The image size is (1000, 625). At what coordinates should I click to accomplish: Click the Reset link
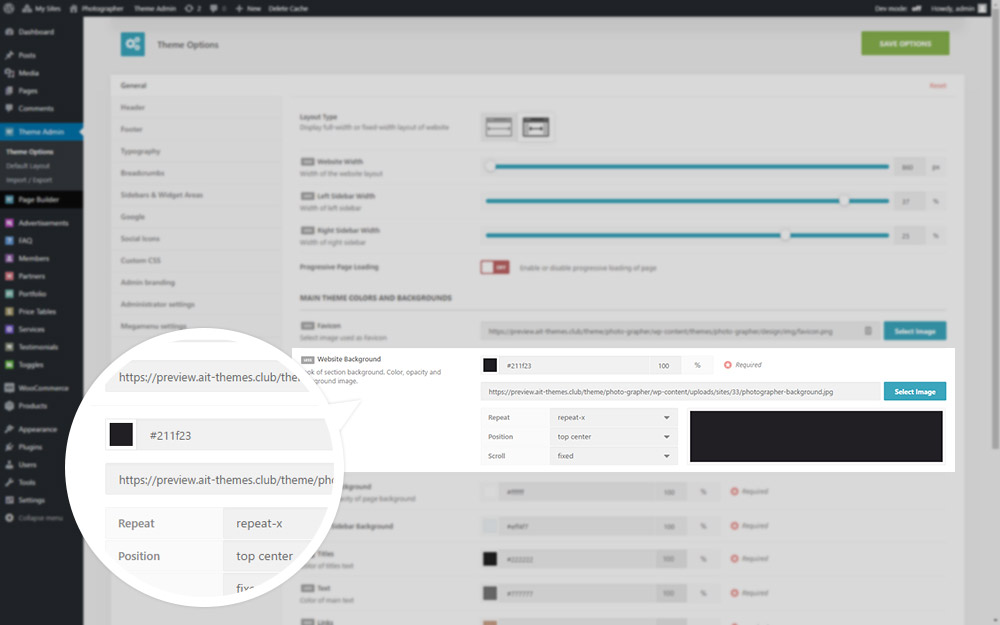point(938,85)
